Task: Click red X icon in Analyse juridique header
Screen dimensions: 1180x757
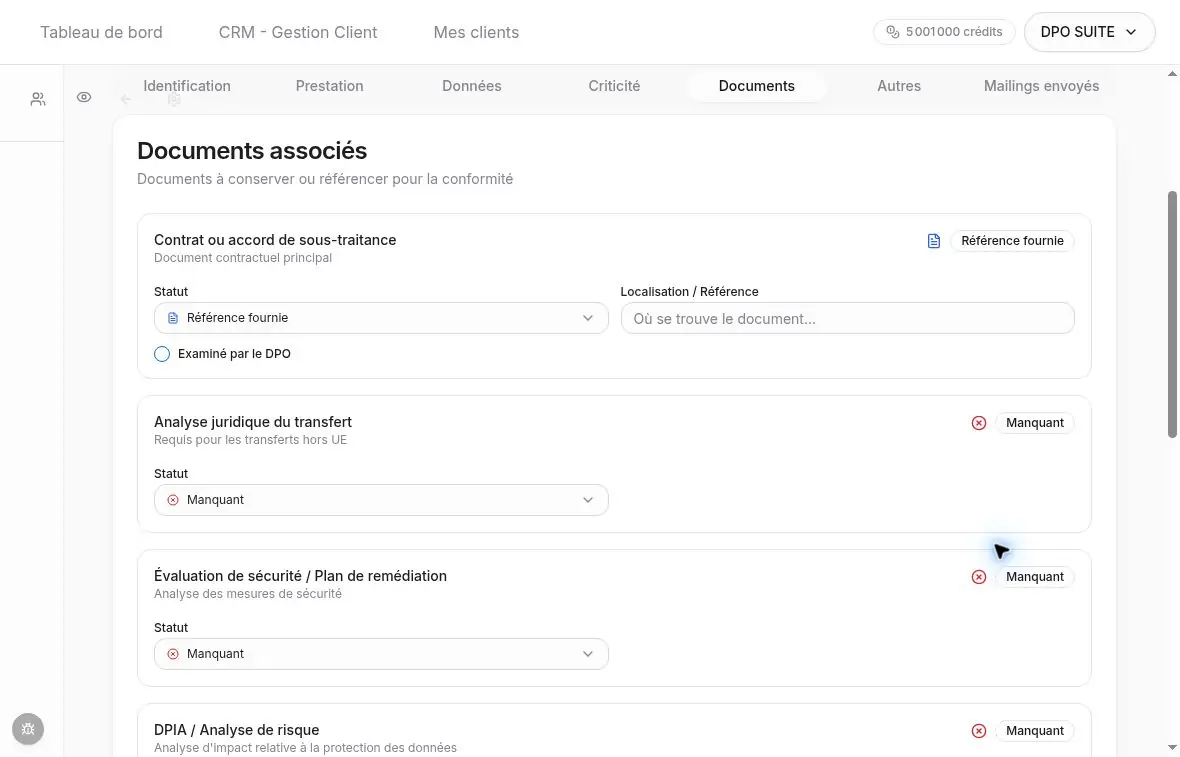Action: click(978, 423)
